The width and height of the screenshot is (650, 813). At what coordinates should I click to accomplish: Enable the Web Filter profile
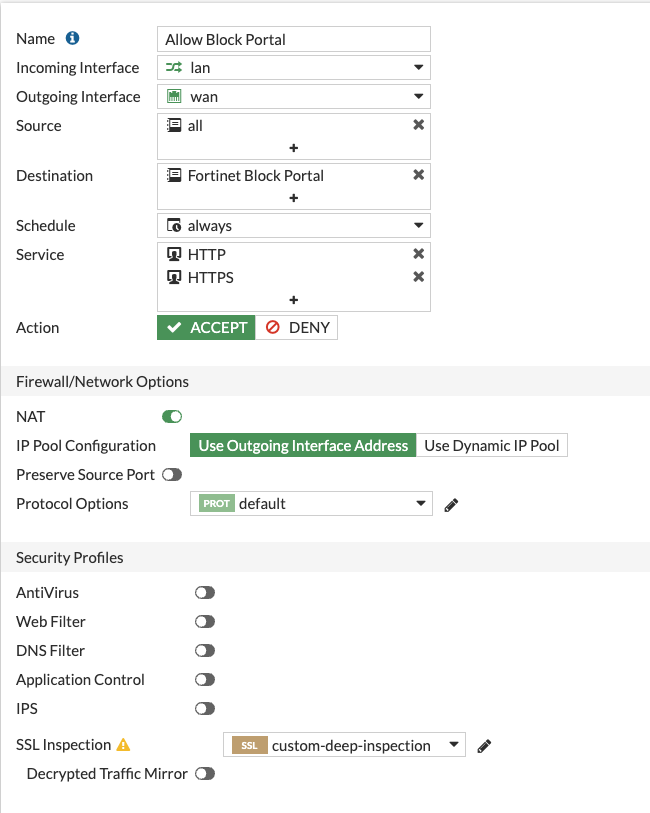(205, 622)
